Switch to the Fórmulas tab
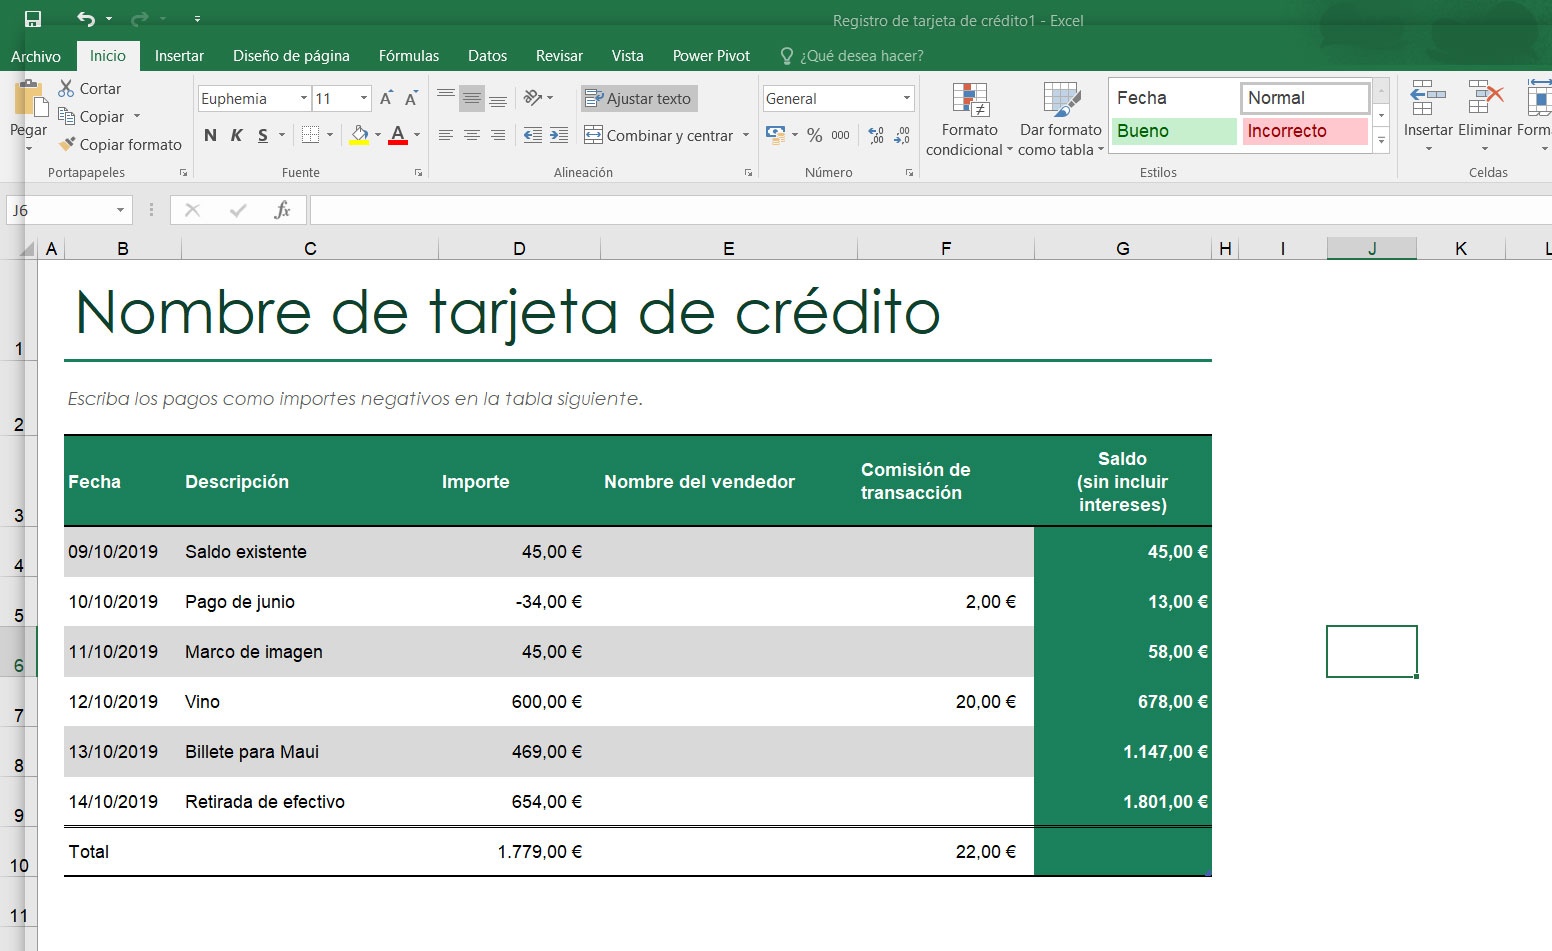This screenshot has width=1552, height=951. tap(408, 56)
